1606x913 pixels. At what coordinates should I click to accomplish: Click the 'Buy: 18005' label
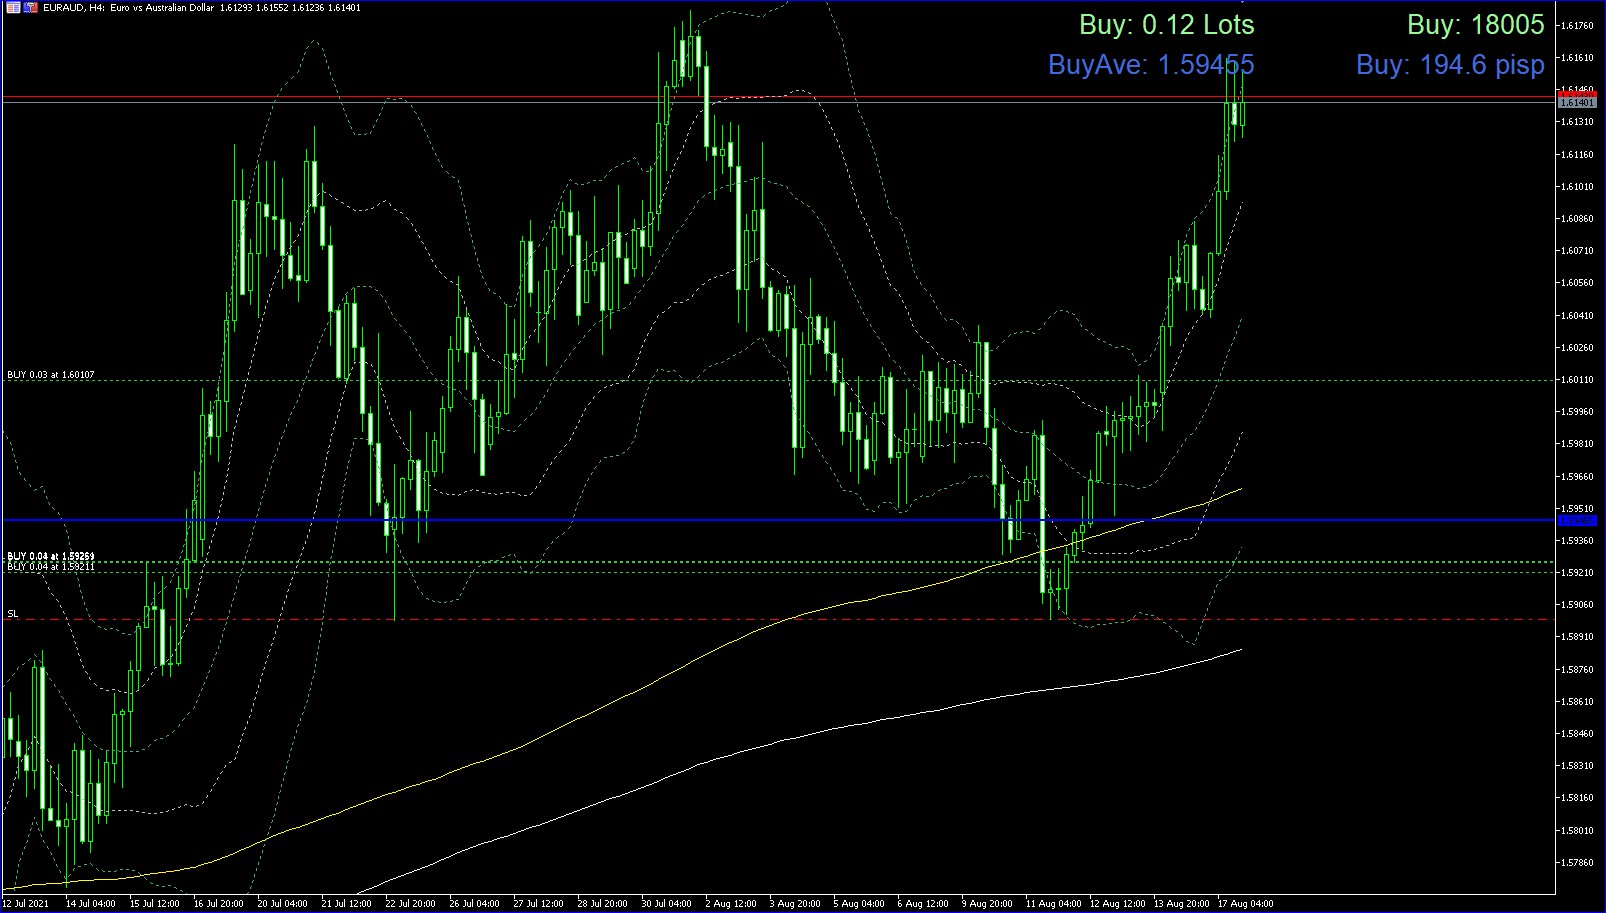[x=1476, y=25]
